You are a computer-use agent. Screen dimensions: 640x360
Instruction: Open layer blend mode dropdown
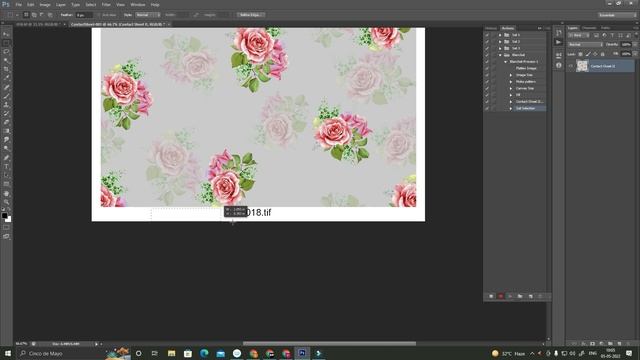[585, 44]
